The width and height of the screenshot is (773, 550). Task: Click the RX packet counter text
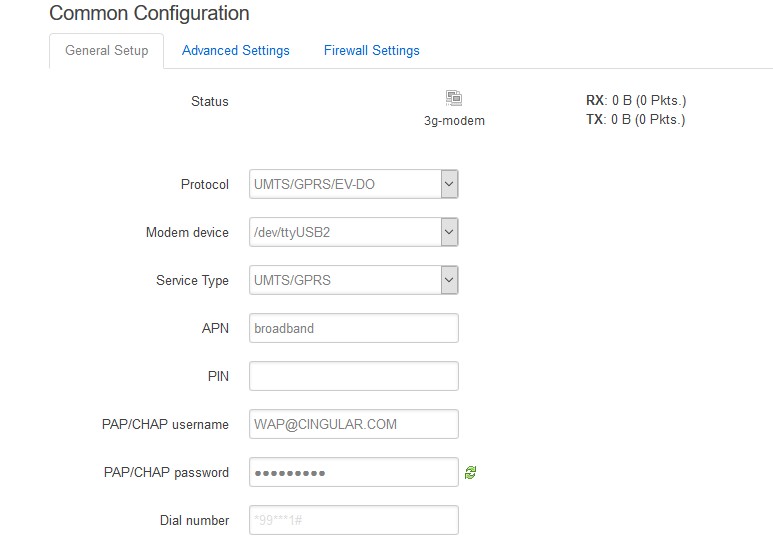point(635,101)
